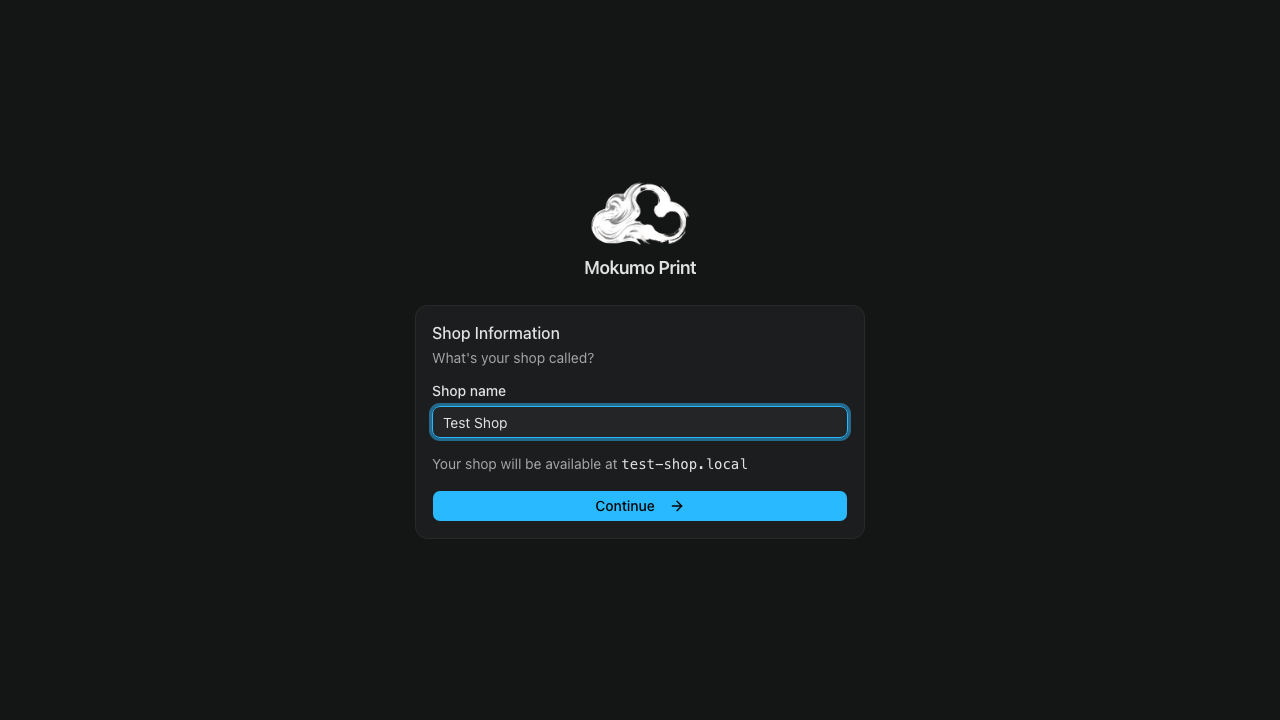Click the word "Print" in app title

[x=677, y=268]
